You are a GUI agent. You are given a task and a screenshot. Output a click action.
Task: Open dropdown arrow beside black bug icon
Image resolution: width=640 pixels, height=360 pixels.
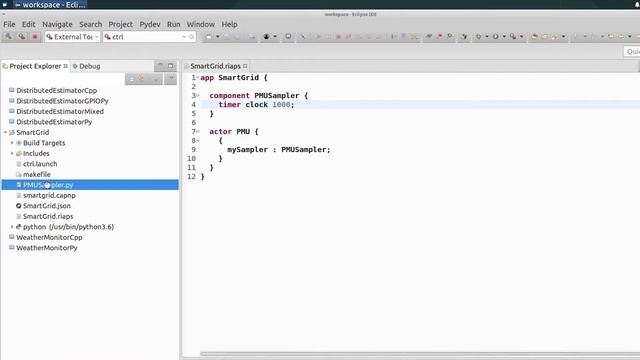coord(275,37)
